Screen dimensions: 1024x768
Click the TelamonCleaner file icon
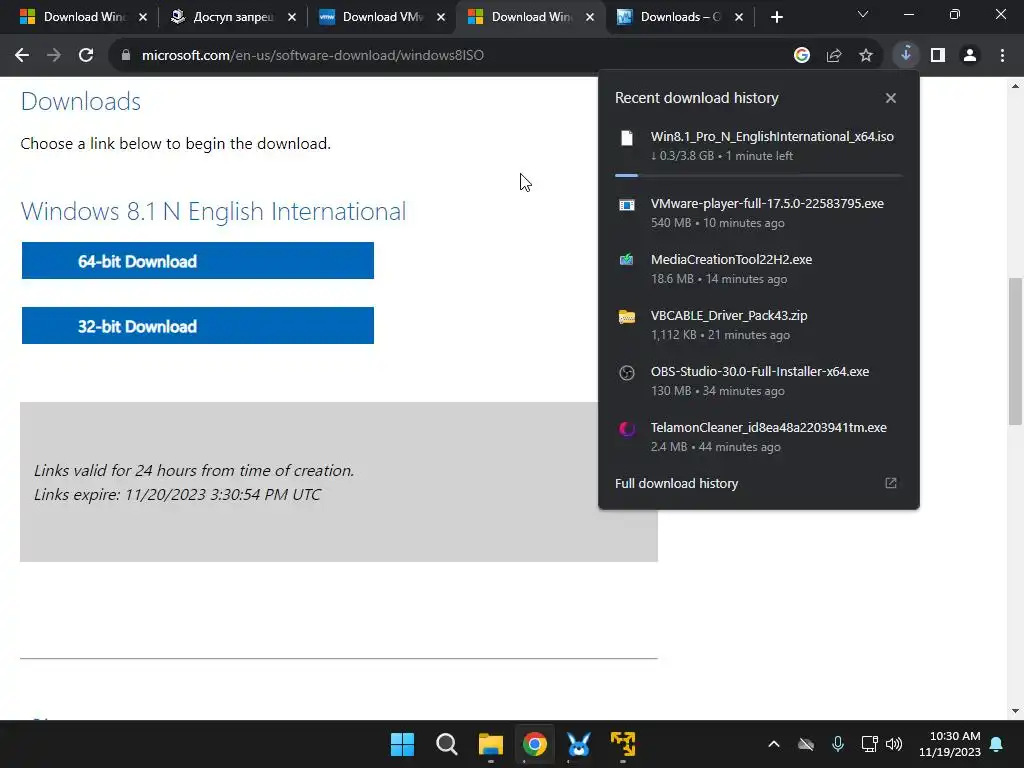[x=627, y=429]
